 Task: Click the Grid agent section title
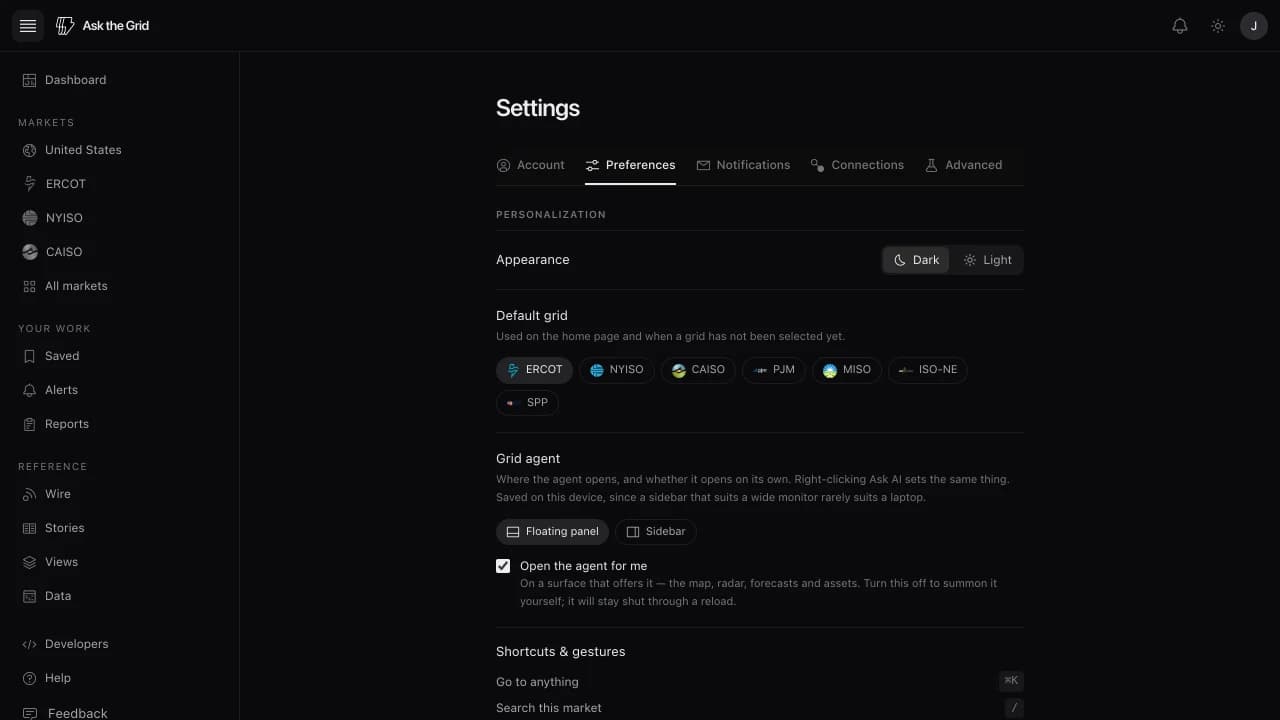[x=528, y=459]
